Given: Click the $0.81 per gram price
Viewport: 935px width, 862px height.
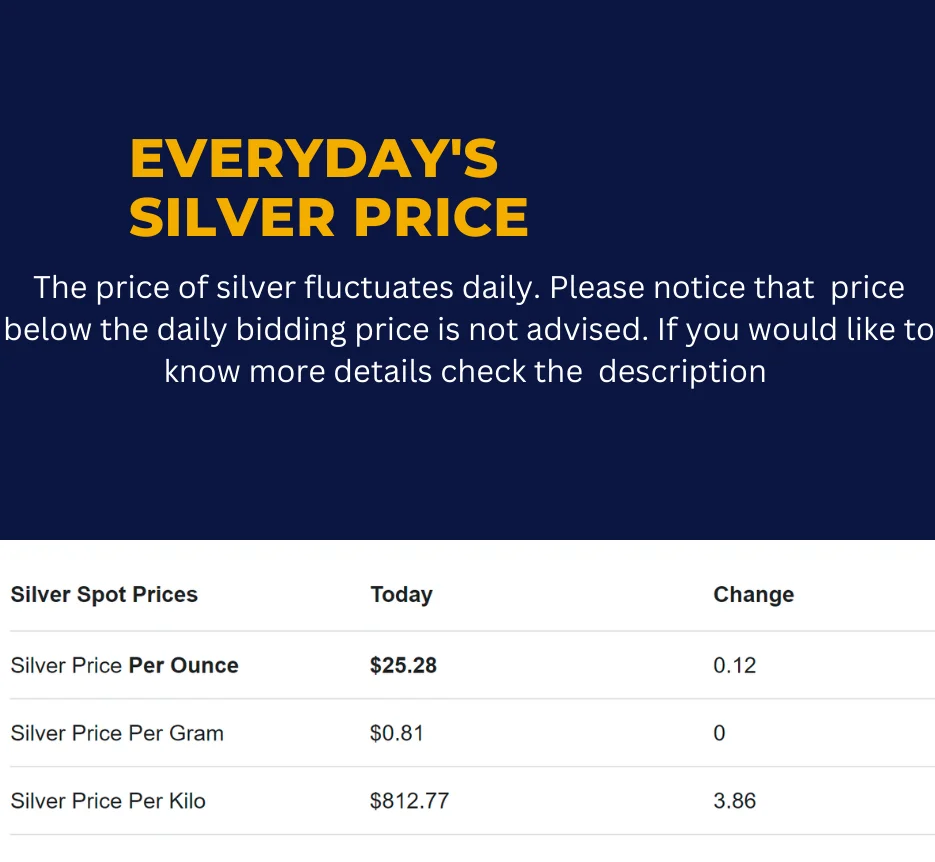Looking at the screenshot, I should coord(397,733).
